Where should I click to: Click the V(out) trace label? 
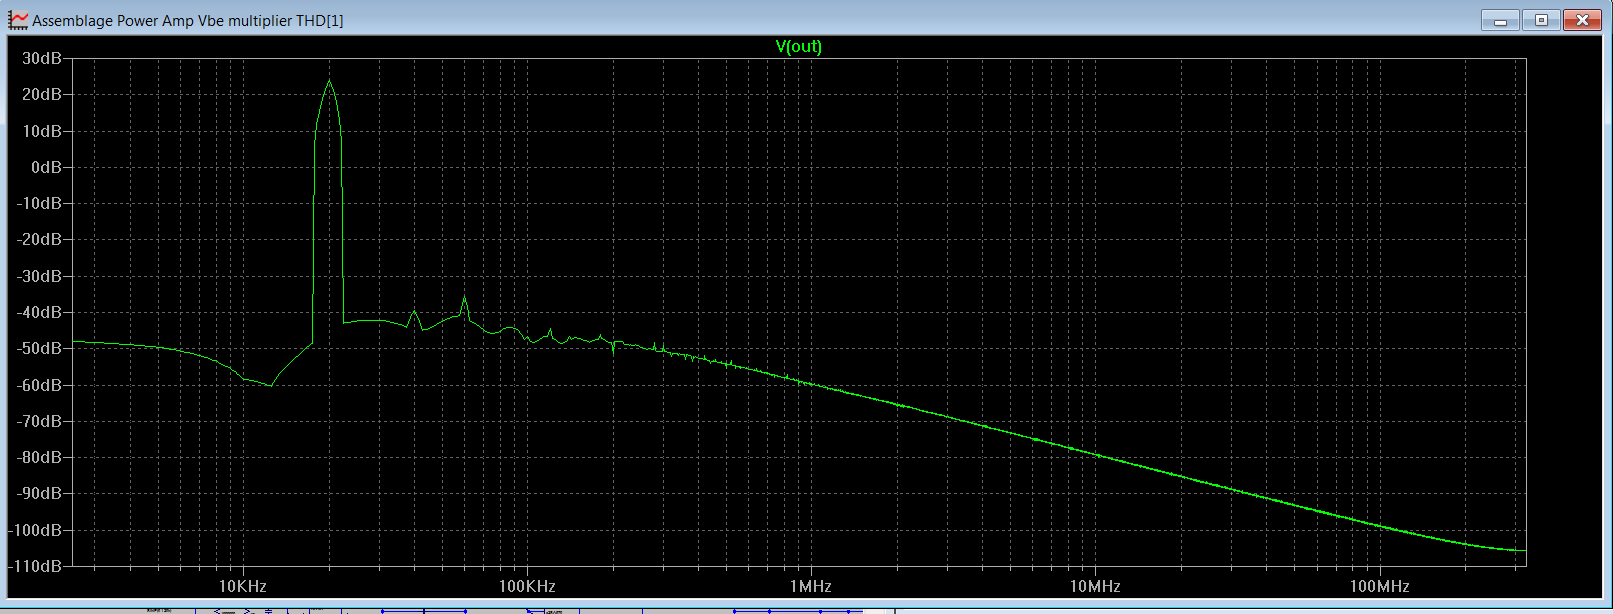[798, 46]
